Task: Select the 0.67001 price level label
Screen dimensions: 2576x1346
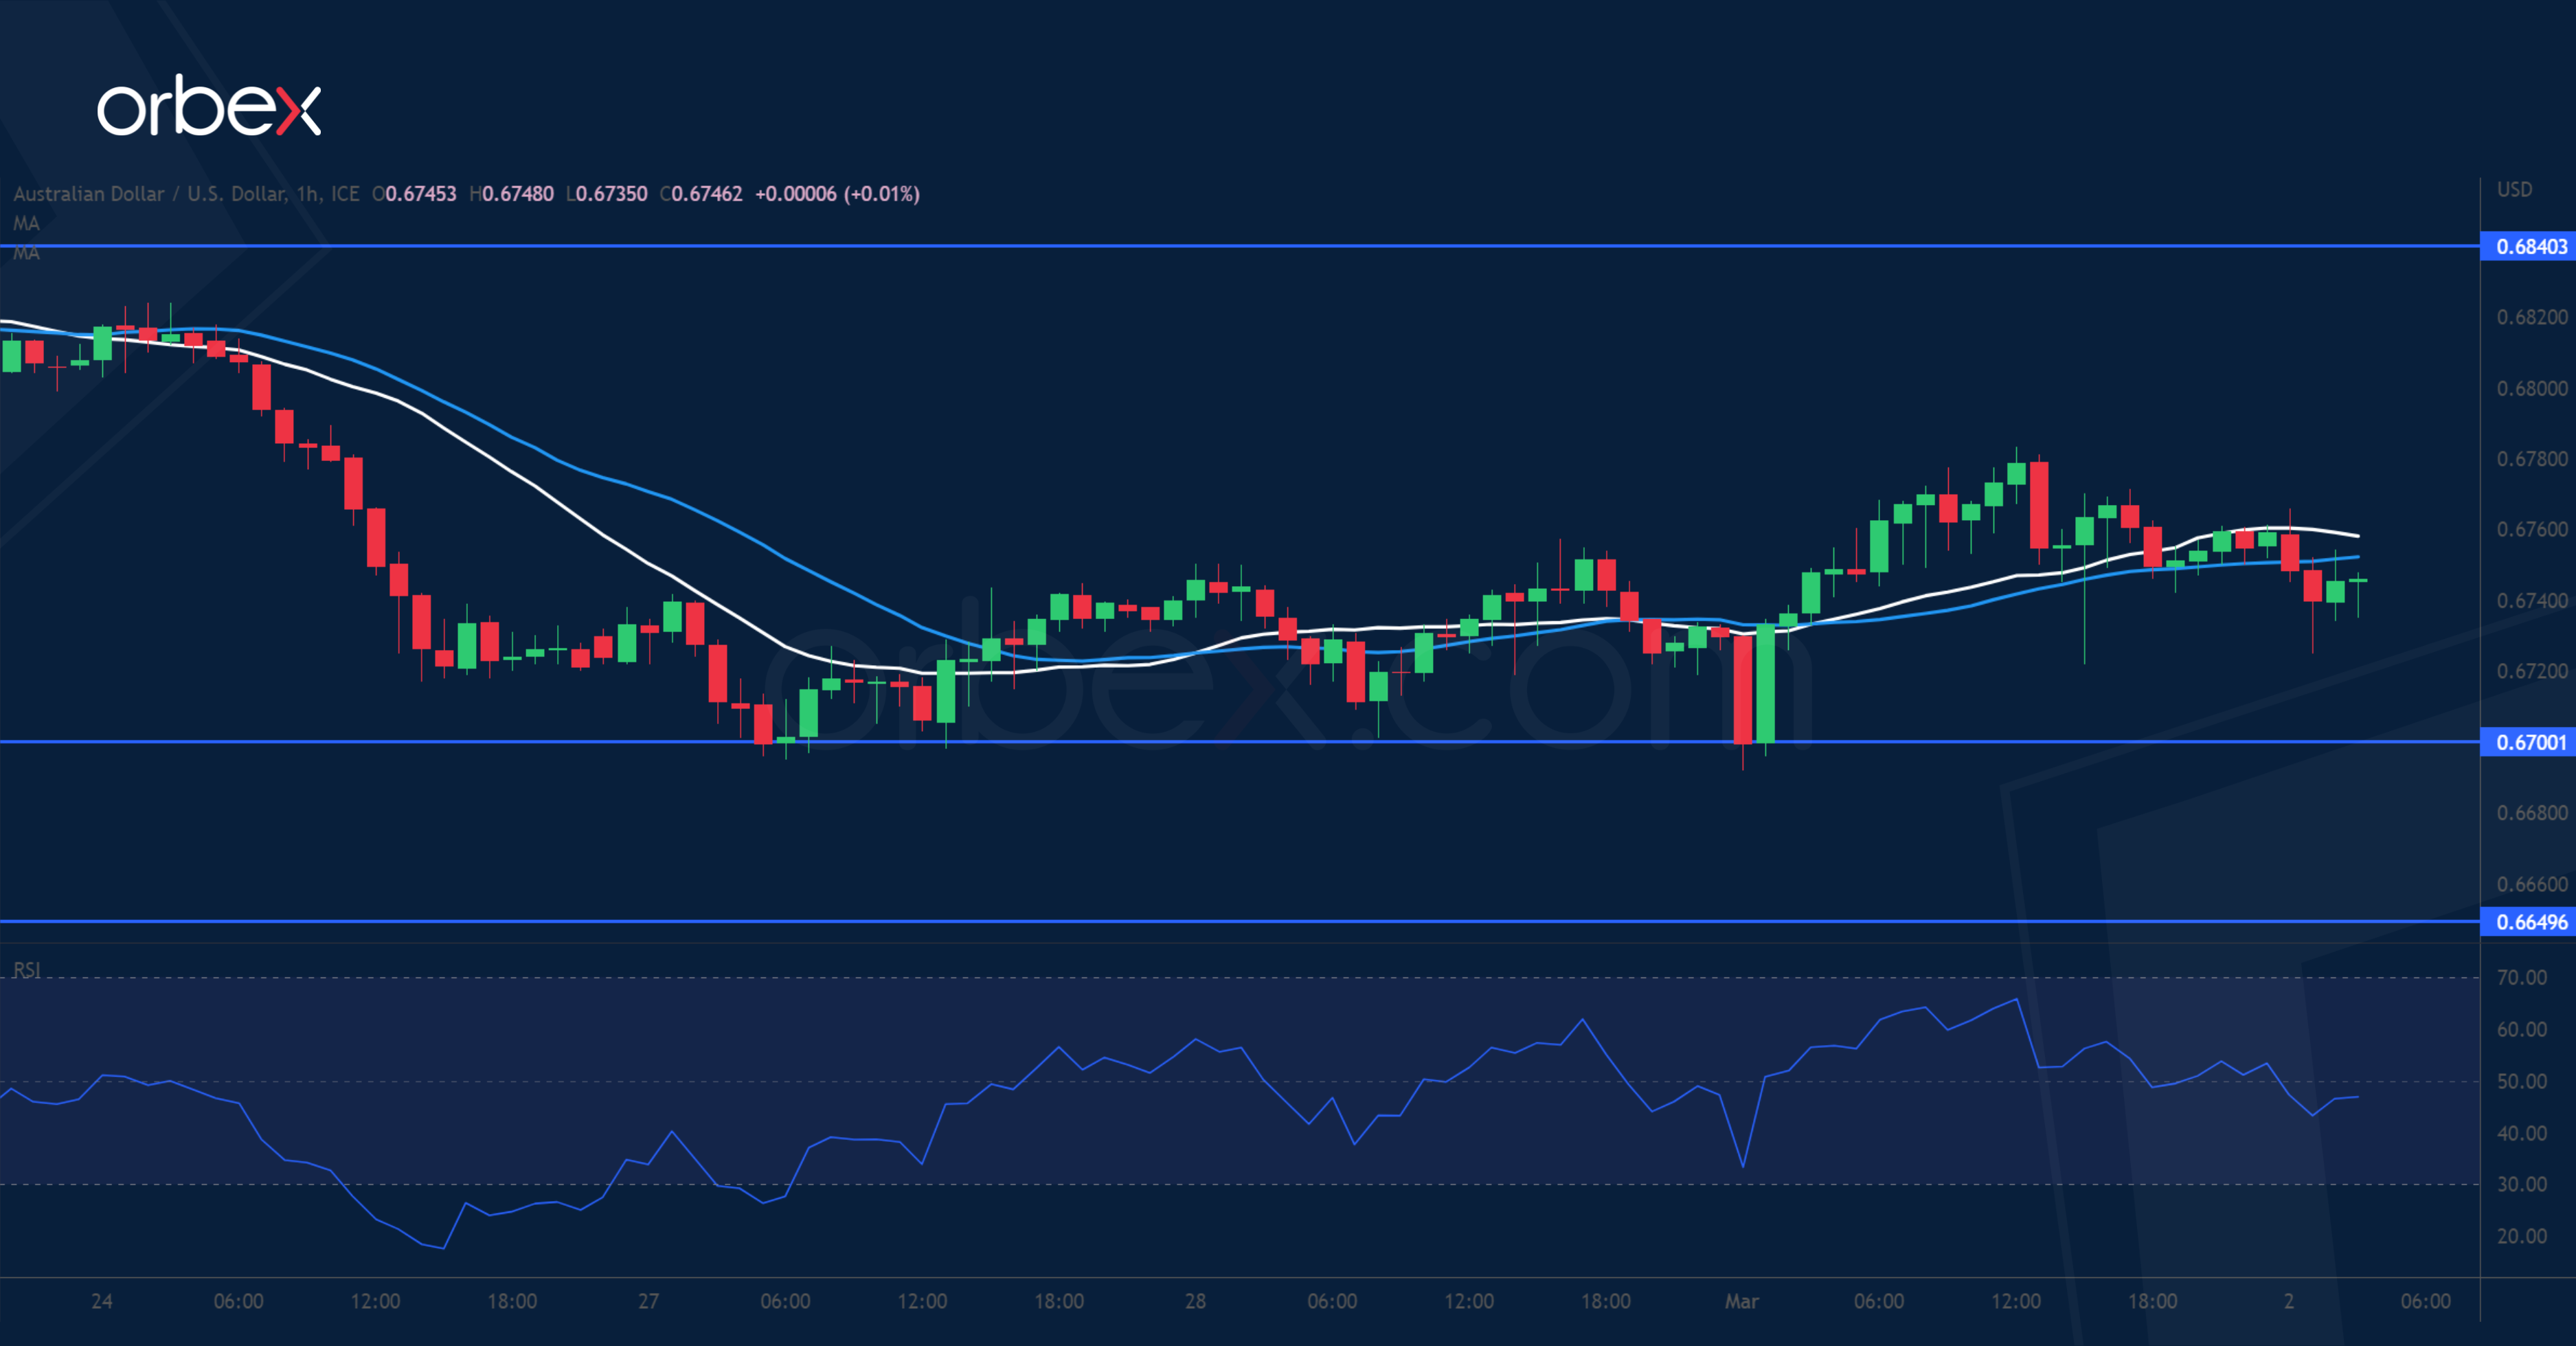Action: pyautogui.click(x=2530, y=742)
